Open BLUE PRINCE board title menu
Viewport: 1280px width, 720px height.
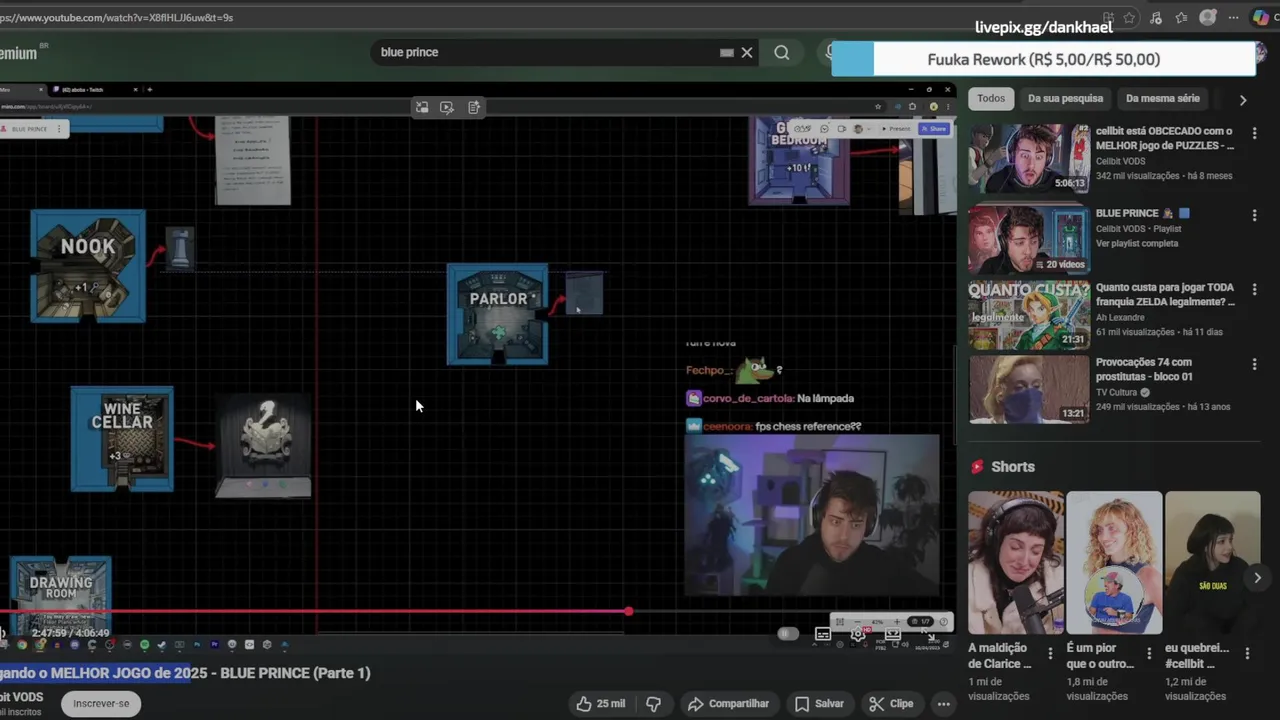click(59, 129)
